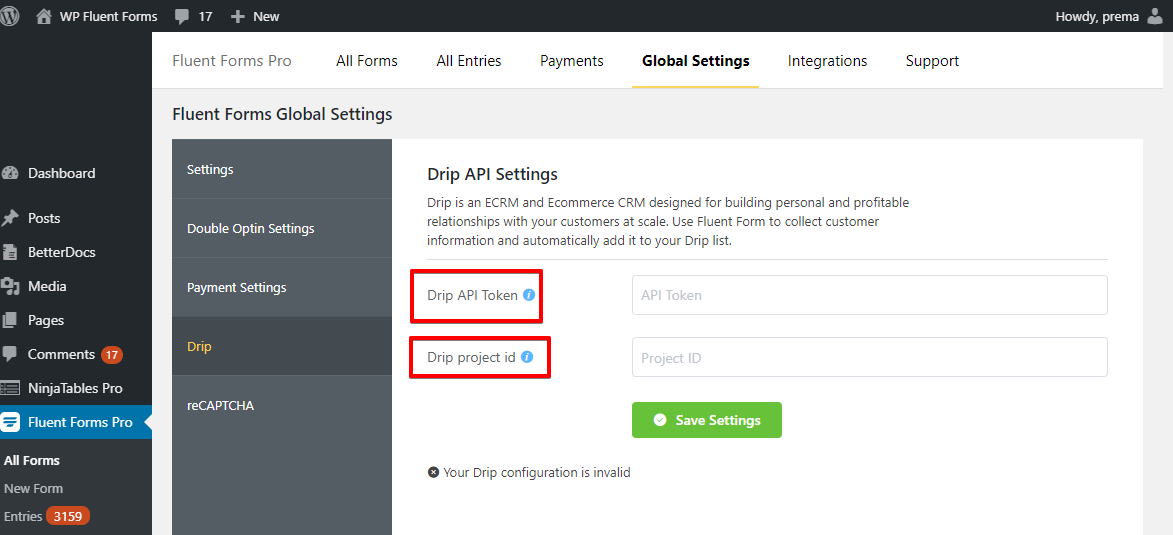Click the Fluent Forms Pro logo icon in sidebar
The height and width of the screenshot is (535, 1173).
[10, 423]
